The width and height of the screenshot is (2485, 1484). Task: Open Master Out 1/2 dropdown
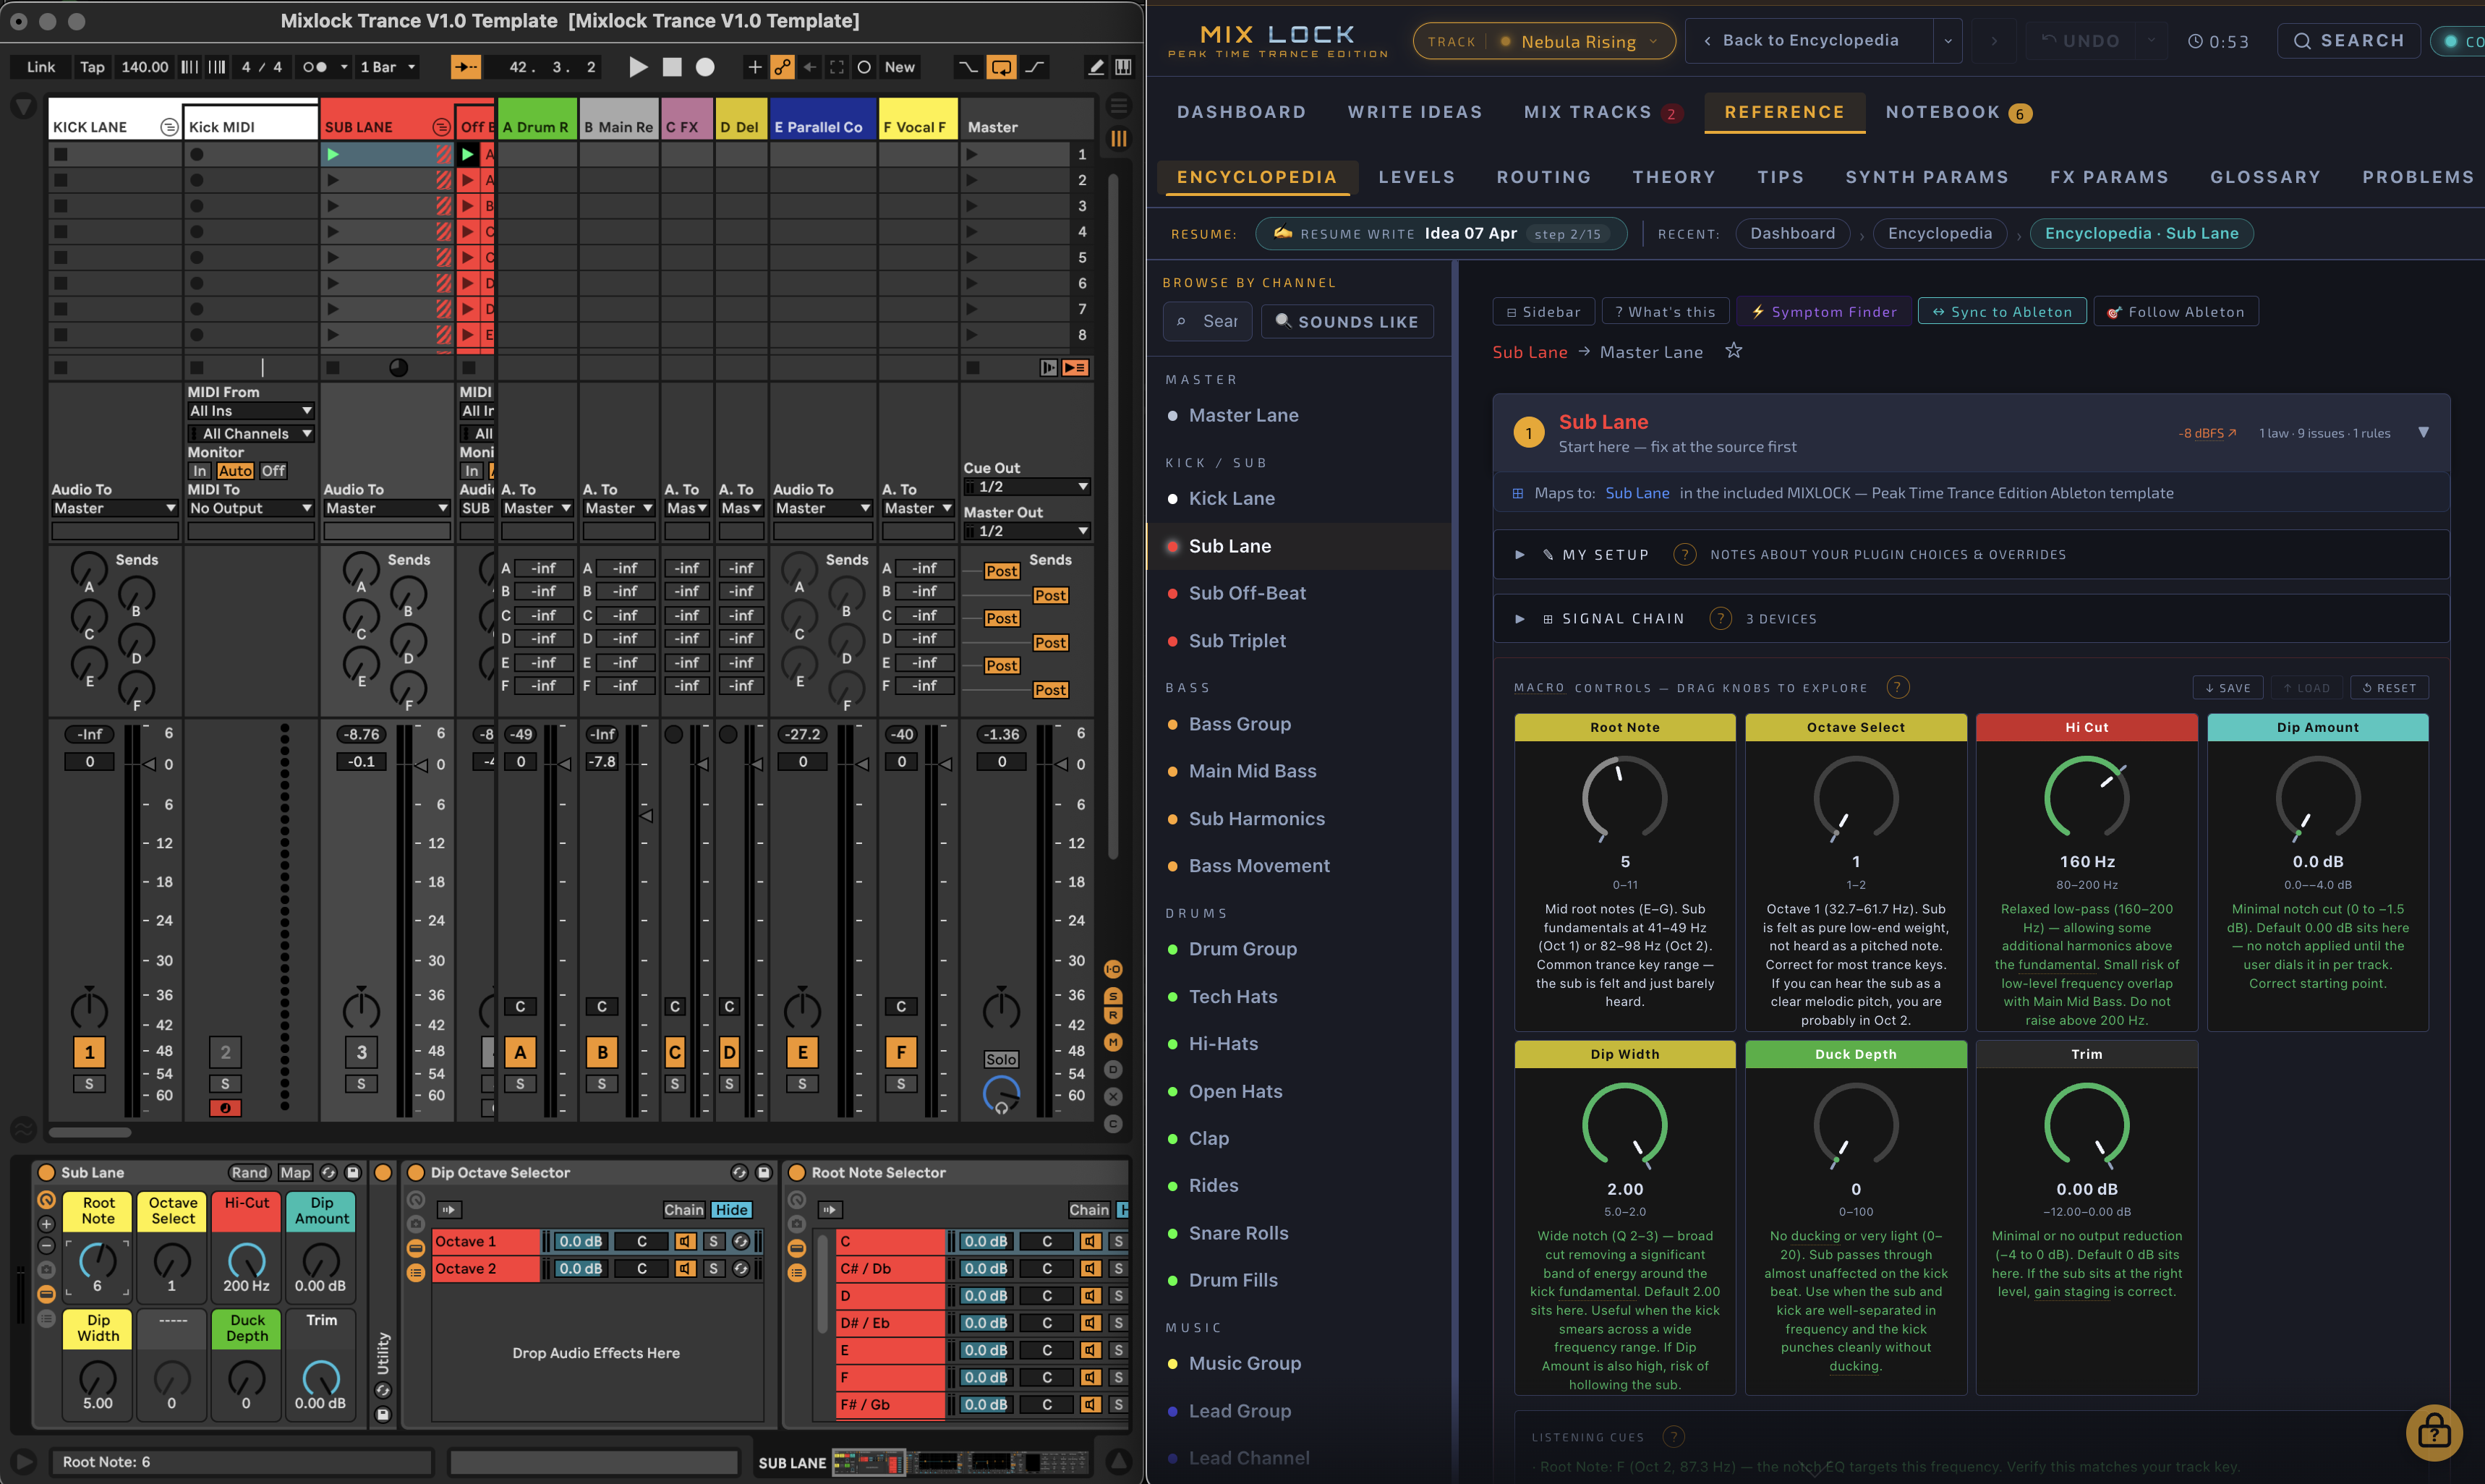1027,530
